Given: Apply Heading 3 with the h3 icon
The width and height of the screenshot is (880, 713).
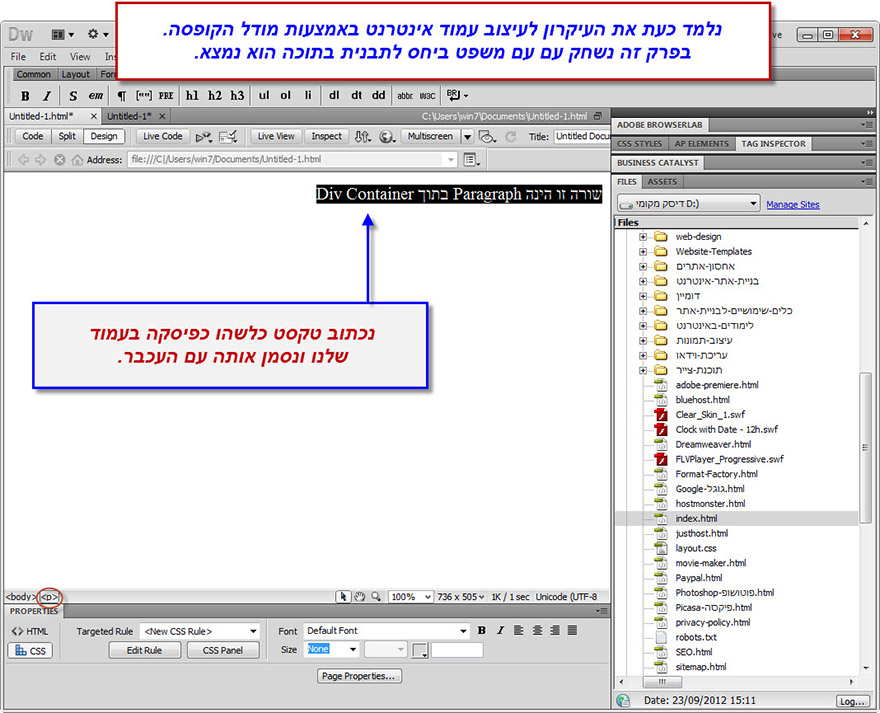Looking at the screenshot, I should tap(237, 96).
